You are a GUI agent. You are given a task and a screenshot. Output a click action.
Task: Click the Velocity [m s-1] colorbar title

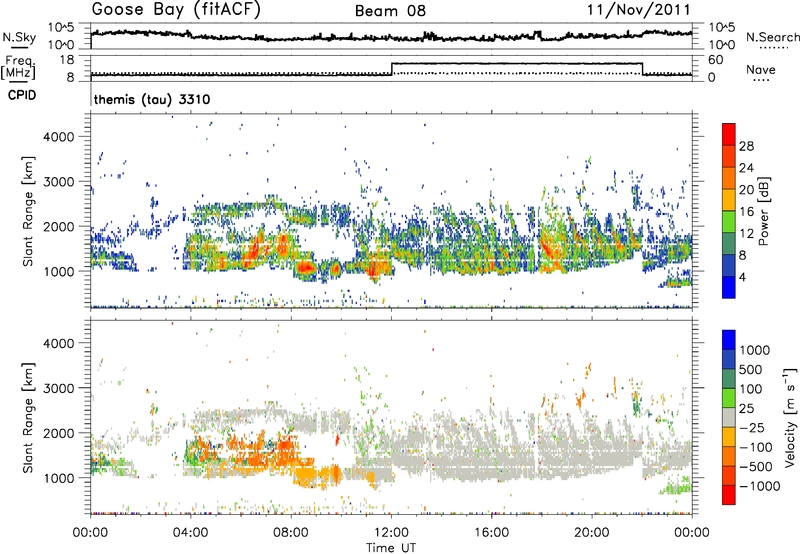coord(790,418)
